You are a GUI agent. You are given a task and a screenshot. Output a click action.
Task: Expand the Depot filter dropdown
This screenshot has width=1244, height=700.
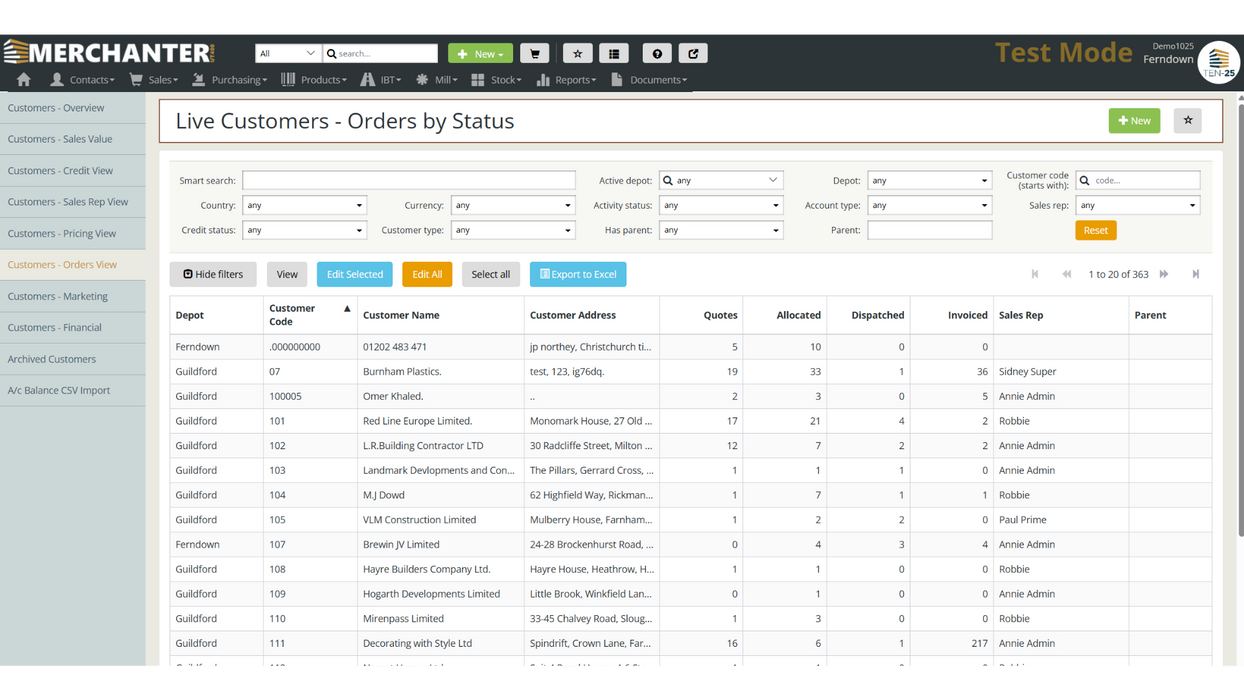click(929, 180)
